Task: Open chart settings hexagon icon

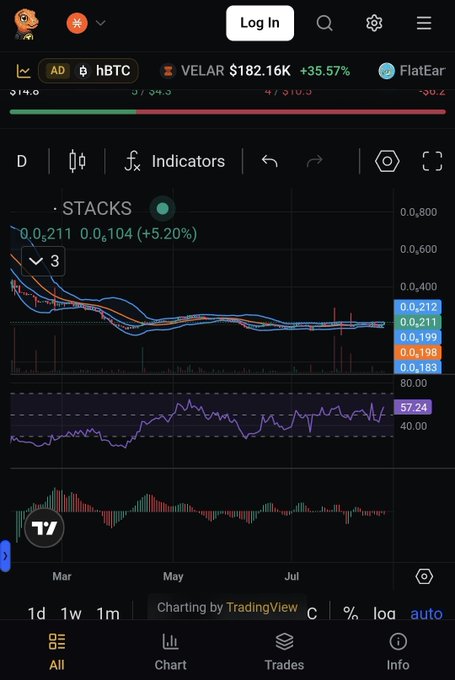Action: [x=387, y=161]
